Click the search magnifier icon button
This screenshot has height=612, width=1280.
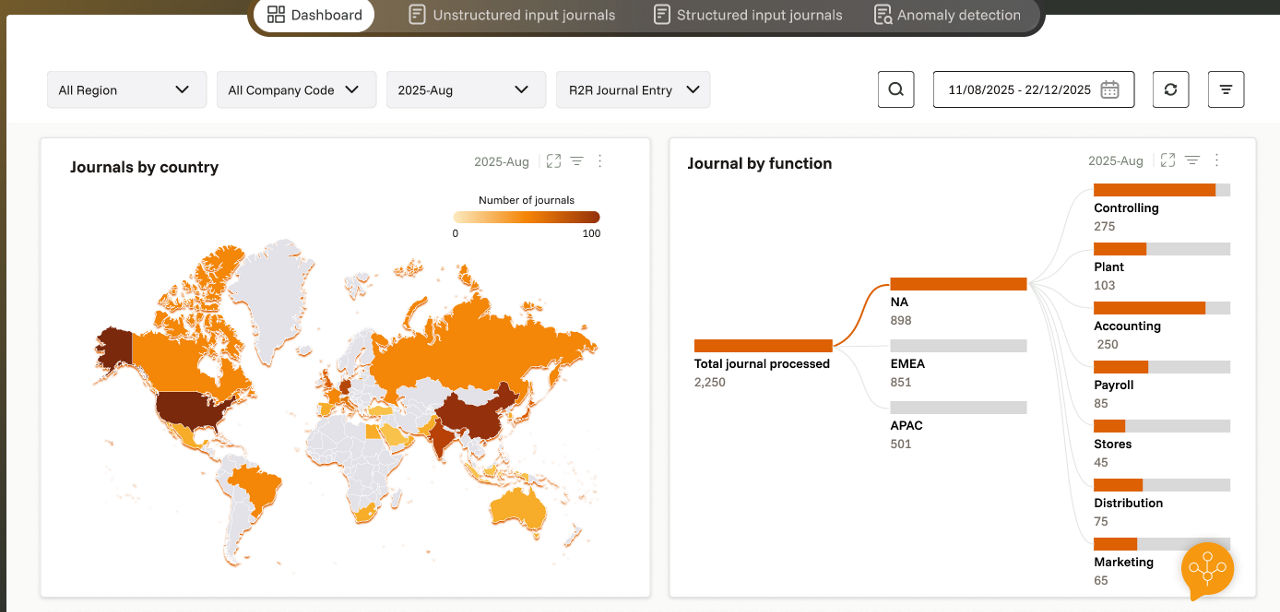[895, 90]
